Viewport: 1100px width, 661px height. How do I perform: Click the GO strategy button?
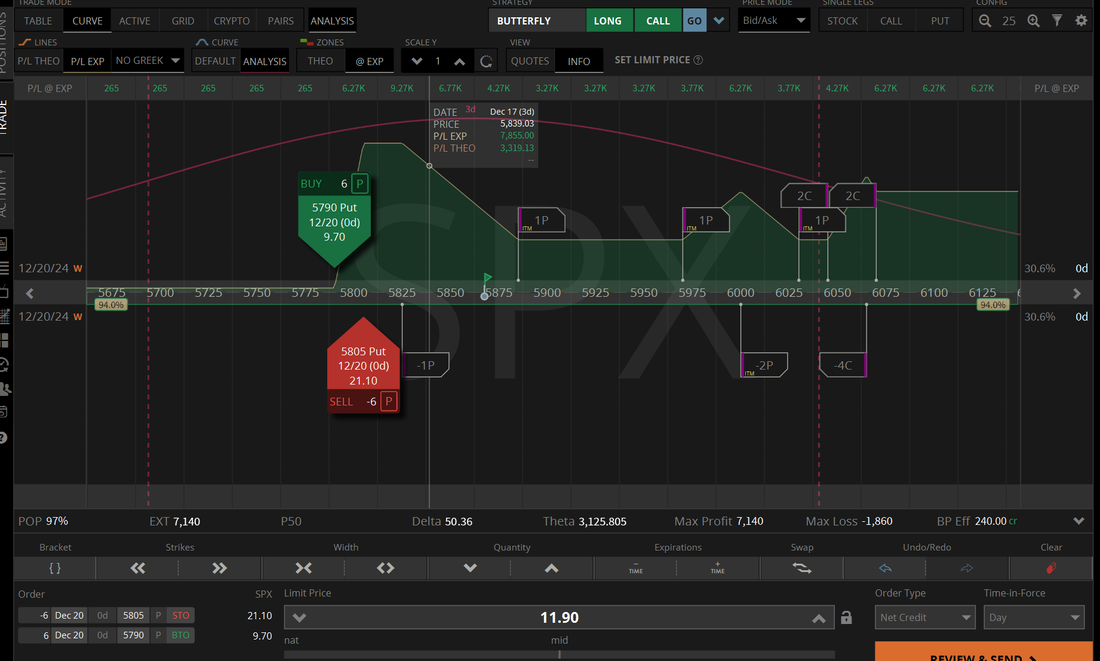click(x=695, y=21)
